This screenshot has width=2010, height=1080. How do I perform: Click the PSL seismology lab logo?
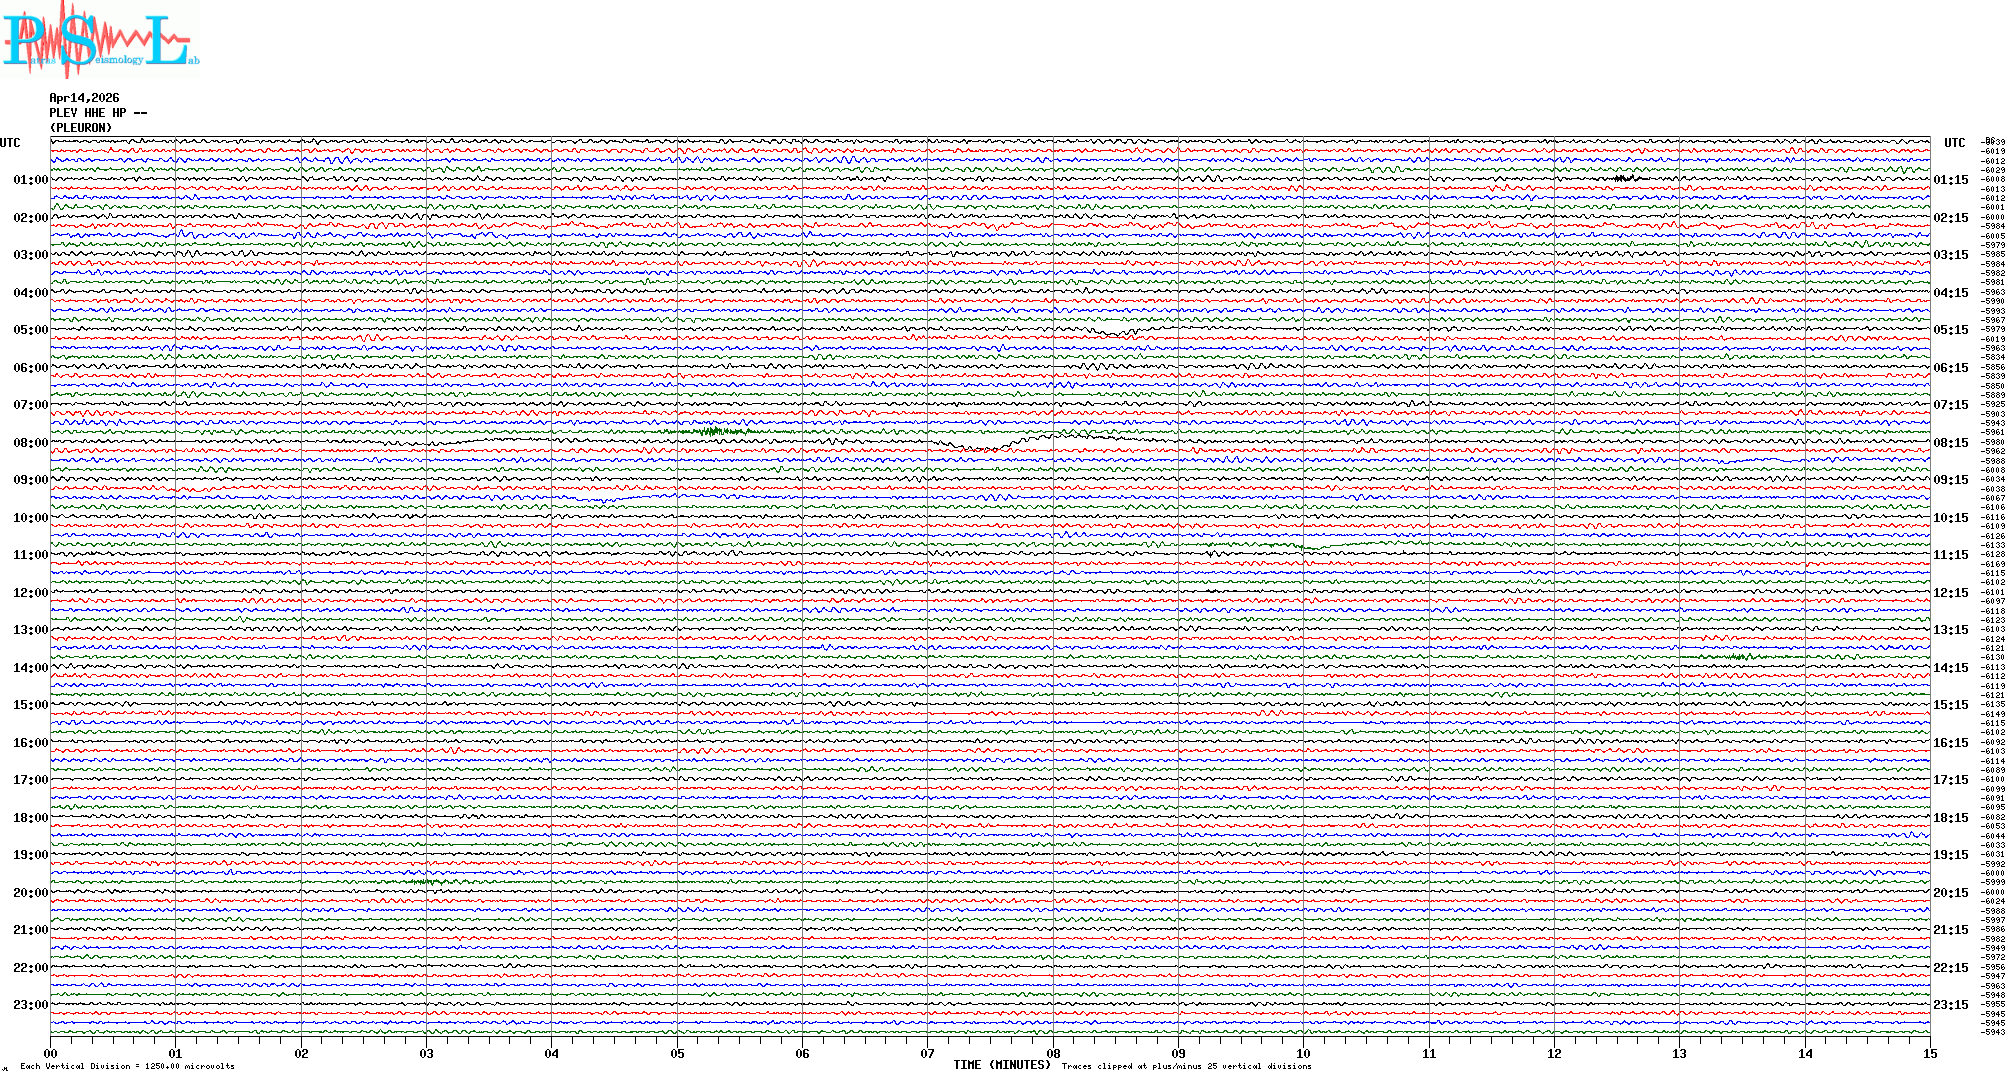100,40
